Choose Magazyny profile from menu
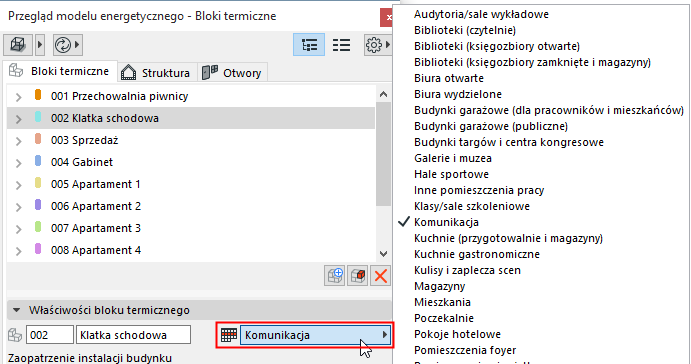Screen dimensions: 691x364 click(439, 286)
